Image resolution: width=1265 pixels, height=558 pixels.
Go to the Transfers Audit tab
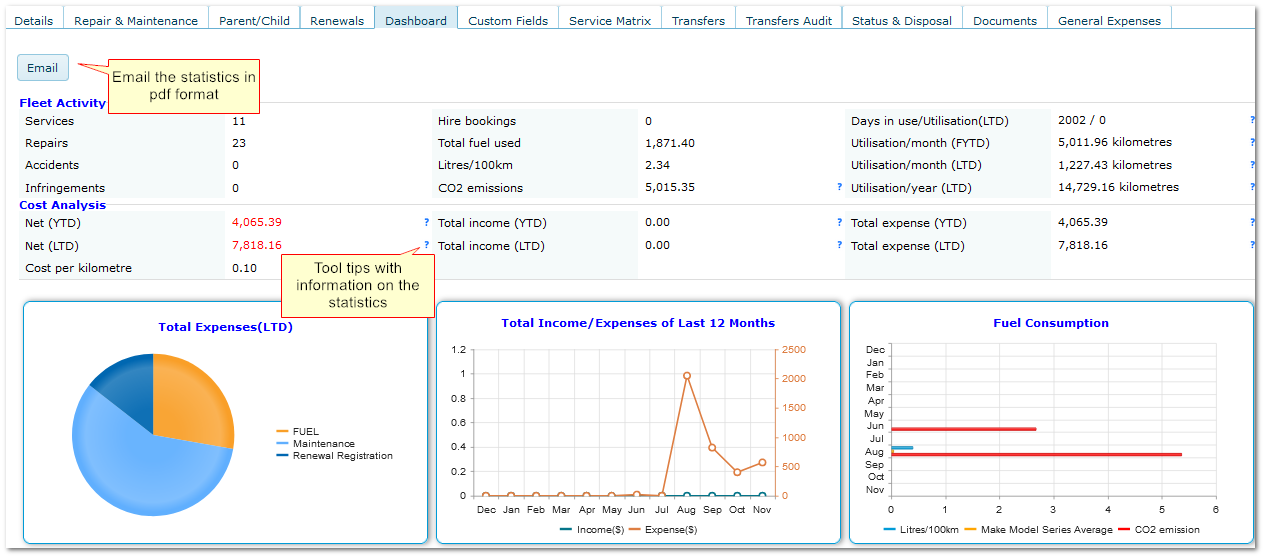pyautogui.click(x=788, y=20)
